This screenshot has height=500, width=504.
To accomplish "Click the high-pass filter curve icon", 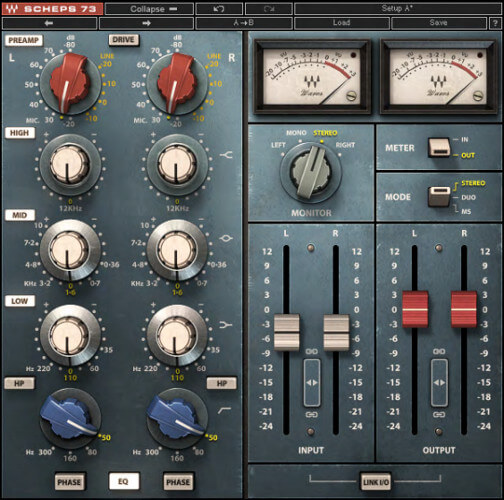I will [224, 411].
